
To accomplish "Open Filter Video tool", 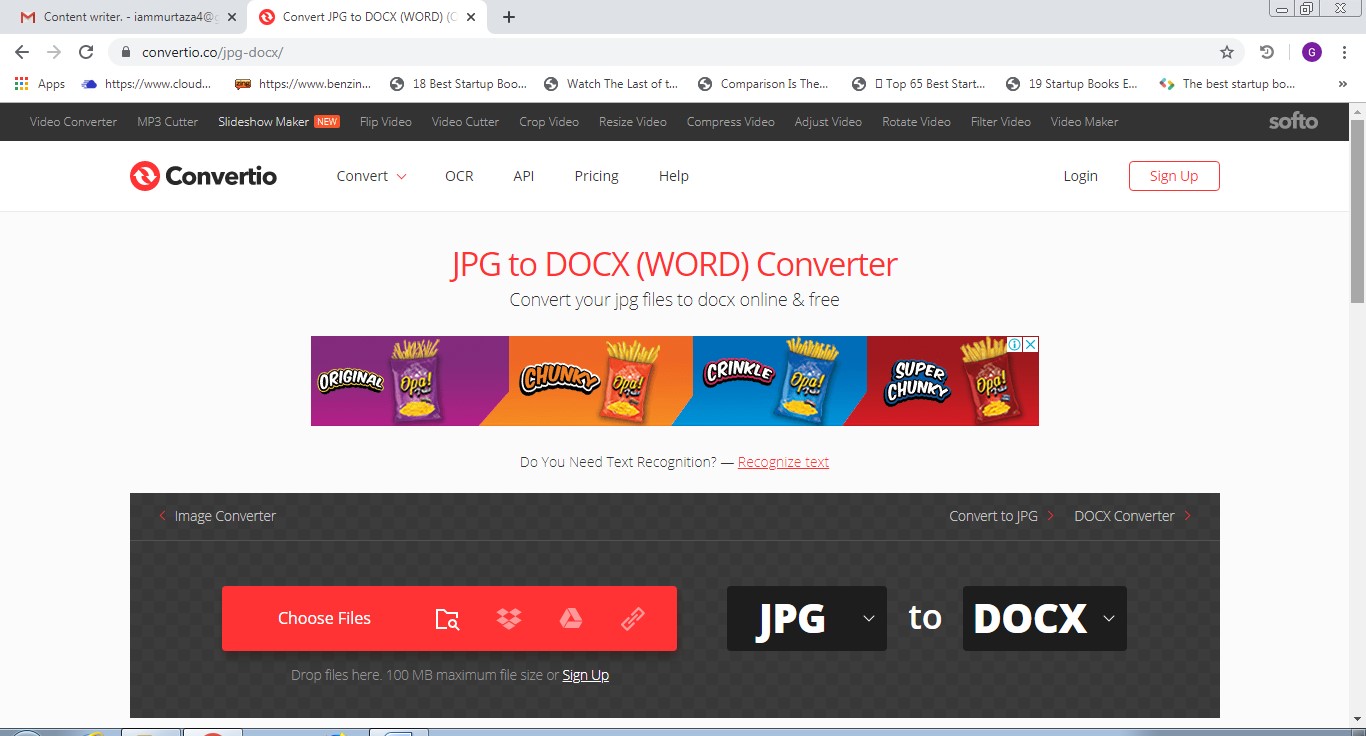I will 1000,122.
